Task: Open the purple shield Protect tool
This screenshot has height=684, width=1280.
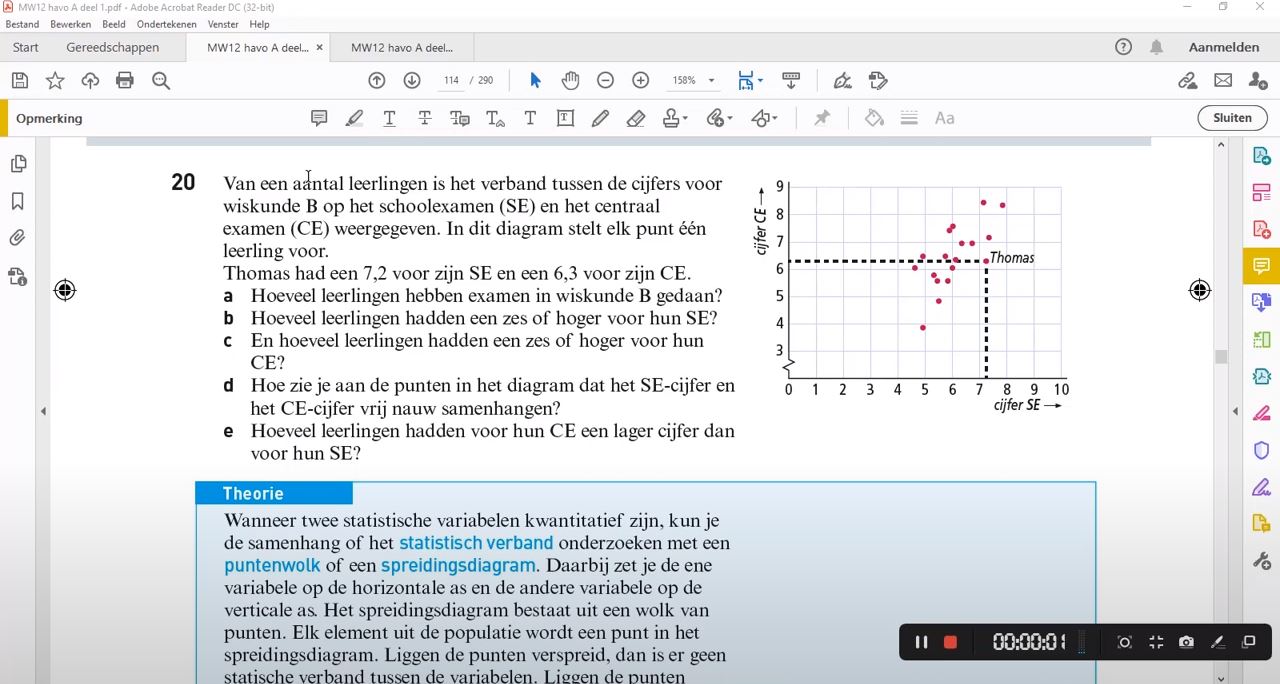Action: point(1262,450)
